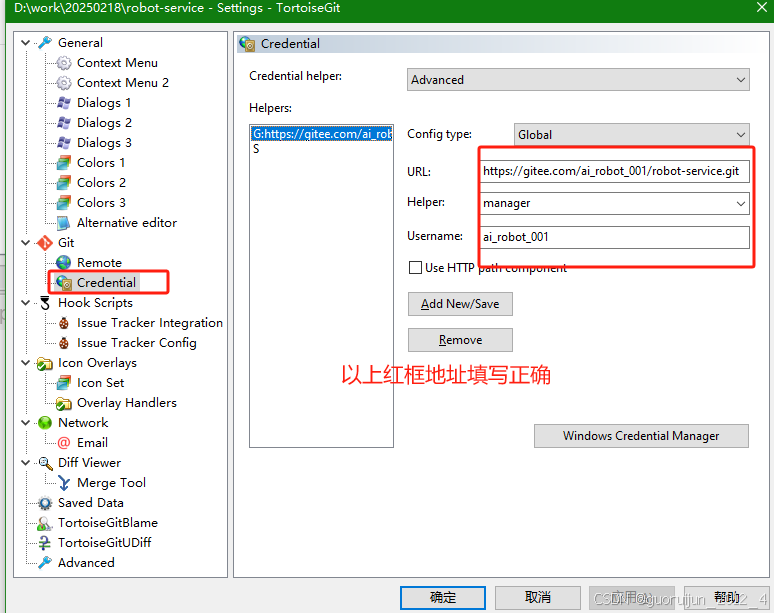Click the Add New/Save button
The image size is (774, 613).
[x=460, y=304]
